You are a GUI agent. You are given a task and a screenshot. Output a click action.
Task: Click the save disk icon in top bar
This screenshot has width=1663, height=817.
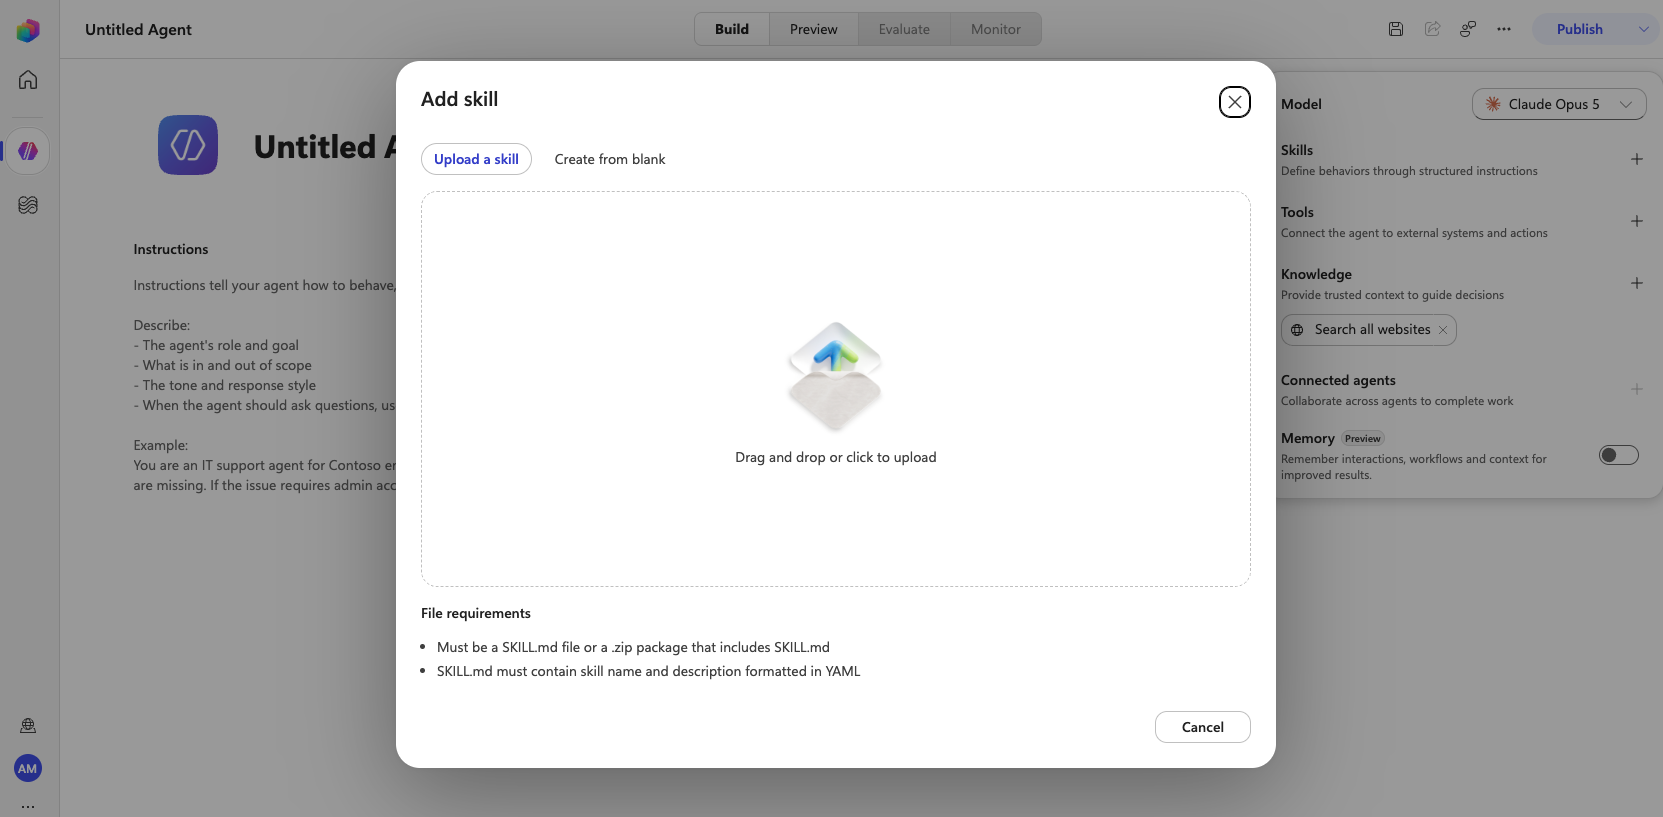[x=1396, y=29]
